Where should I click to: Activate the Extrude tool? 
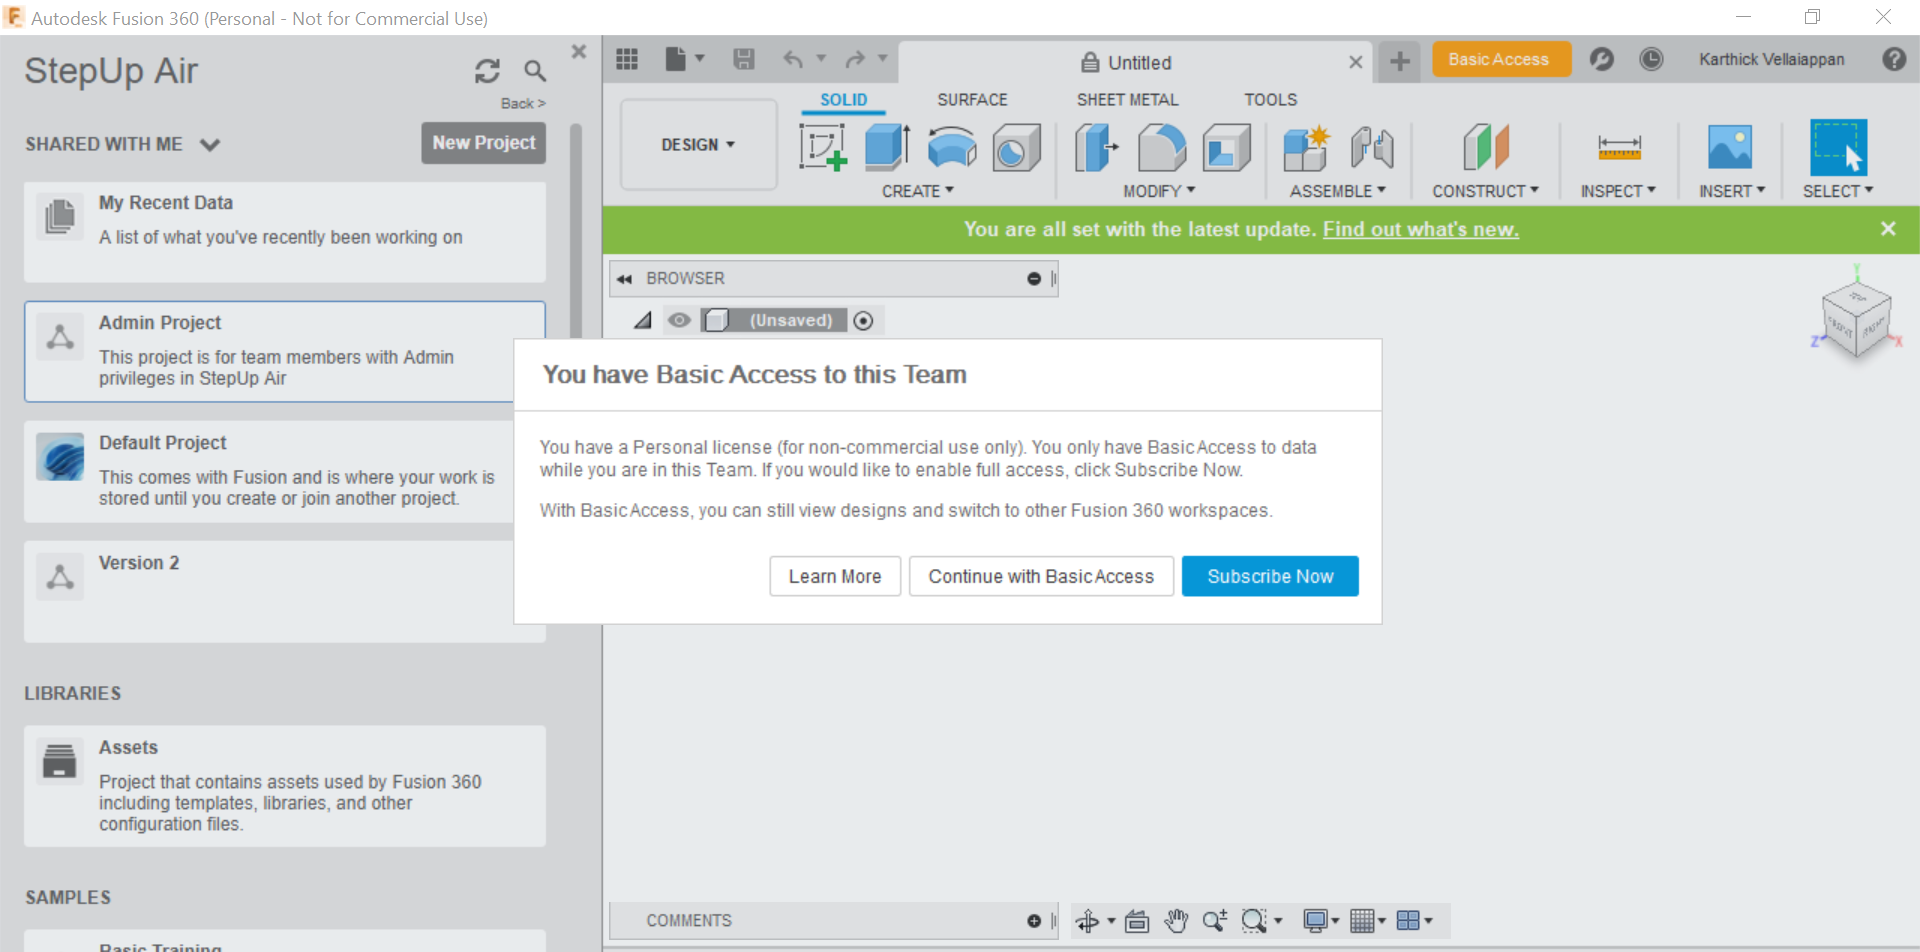click(x=886, y=147)
